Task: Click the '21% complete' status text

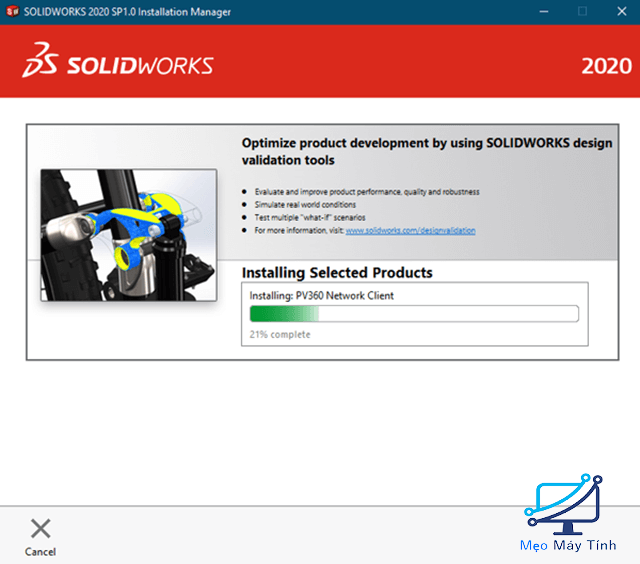Action: (280, 335)
